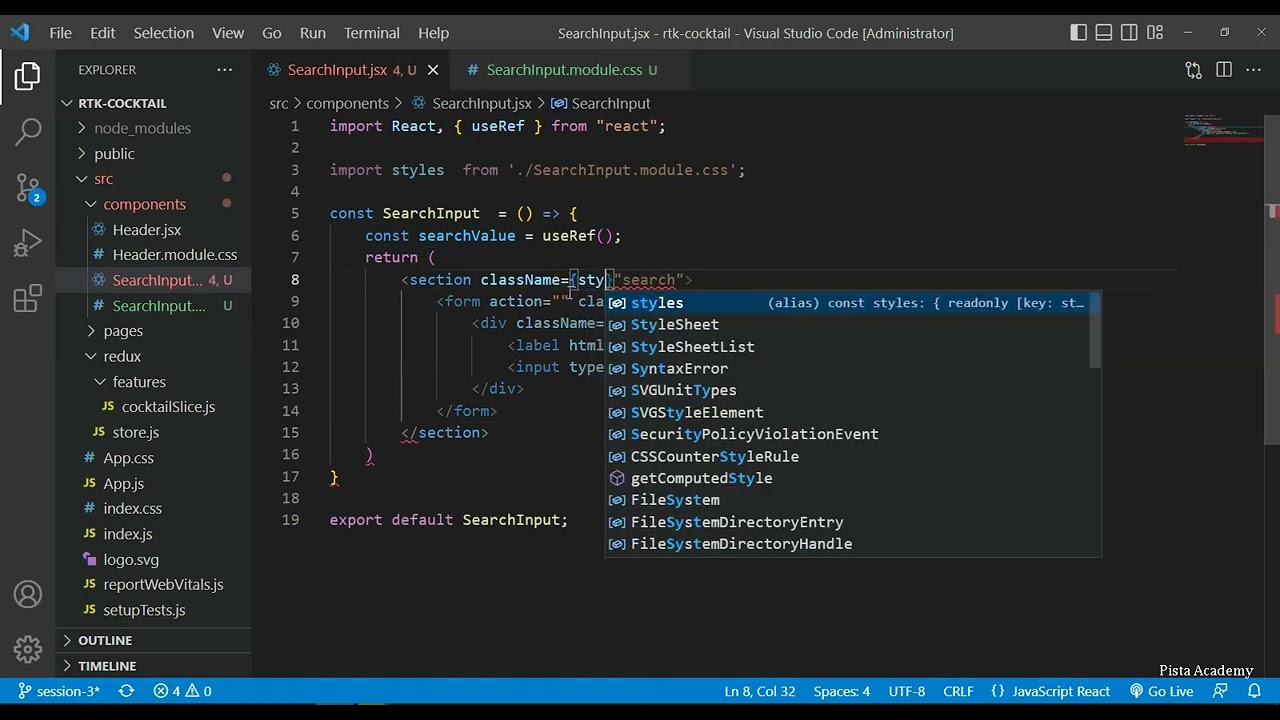Open the Run and Debug view
The height and width of the screenshot is (720, 1280).
[x=28, y=243]
